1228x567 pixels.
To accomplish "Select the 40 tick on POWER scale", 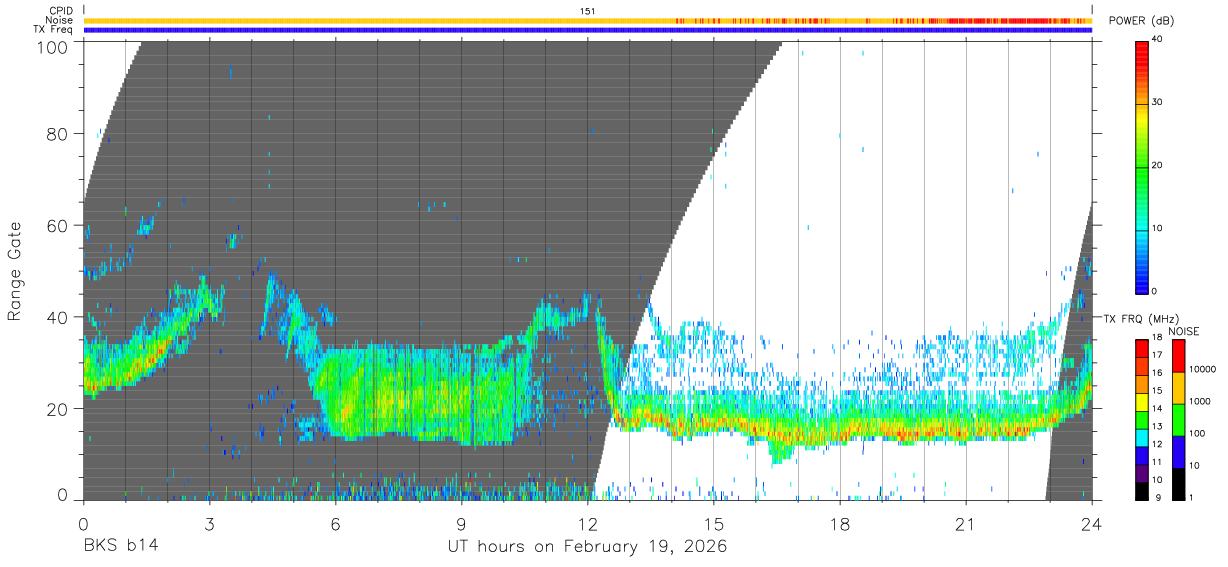I will [1158, 40].
